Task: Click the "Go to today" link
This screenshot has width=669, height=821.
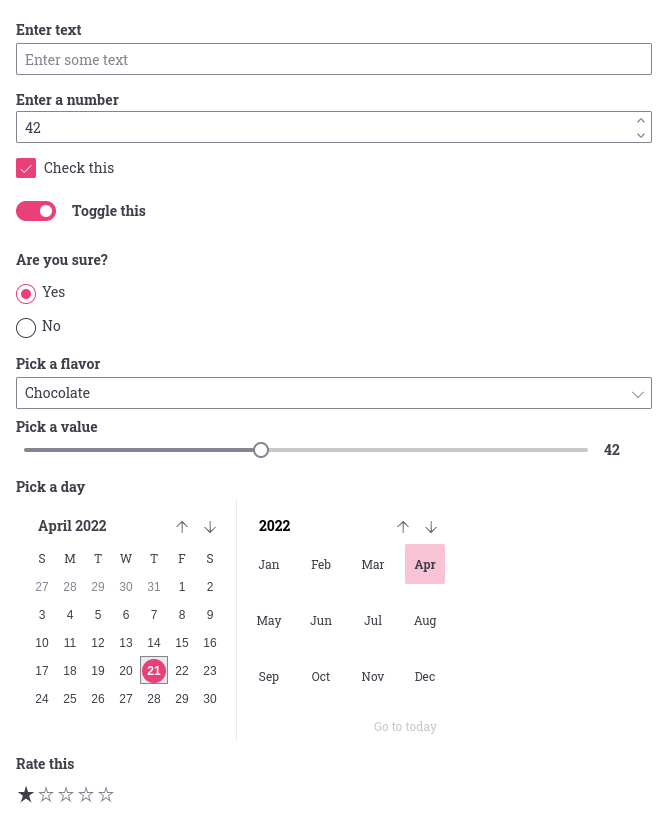Action: [405, 727]
